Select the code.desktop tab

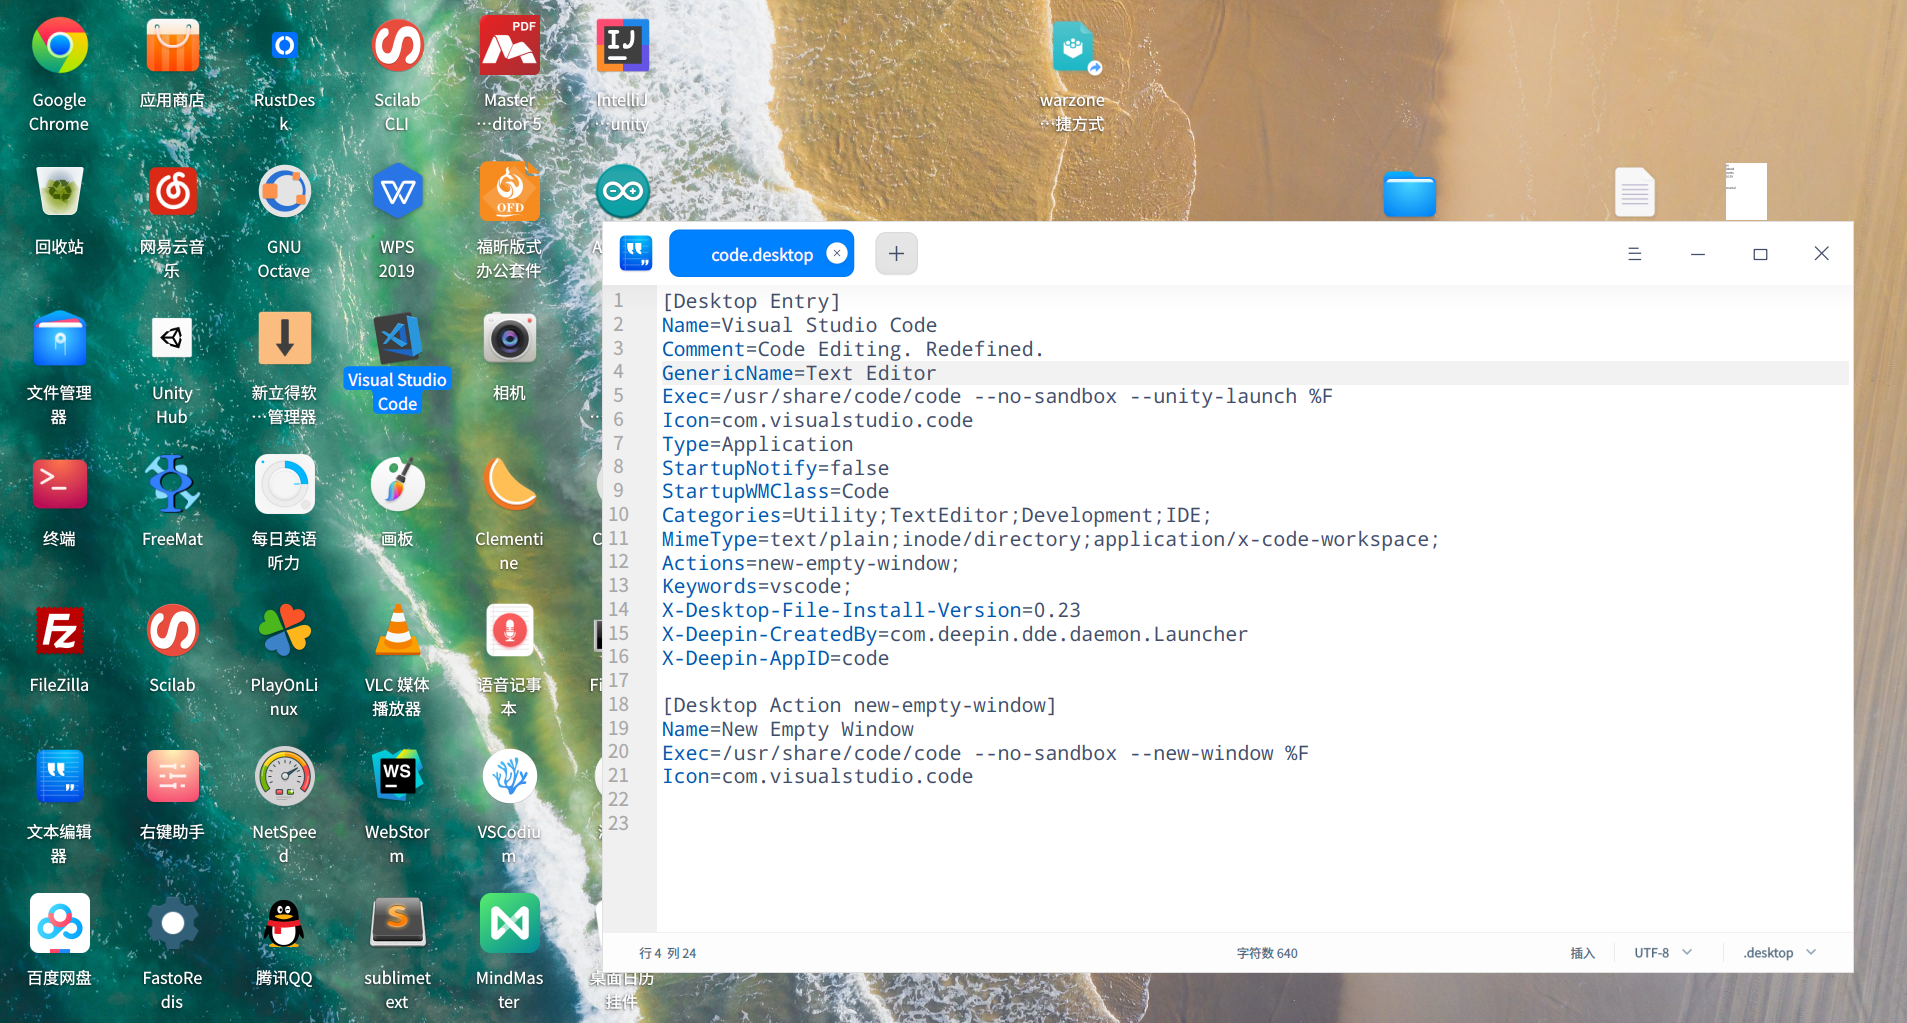[x=761, y=254]
